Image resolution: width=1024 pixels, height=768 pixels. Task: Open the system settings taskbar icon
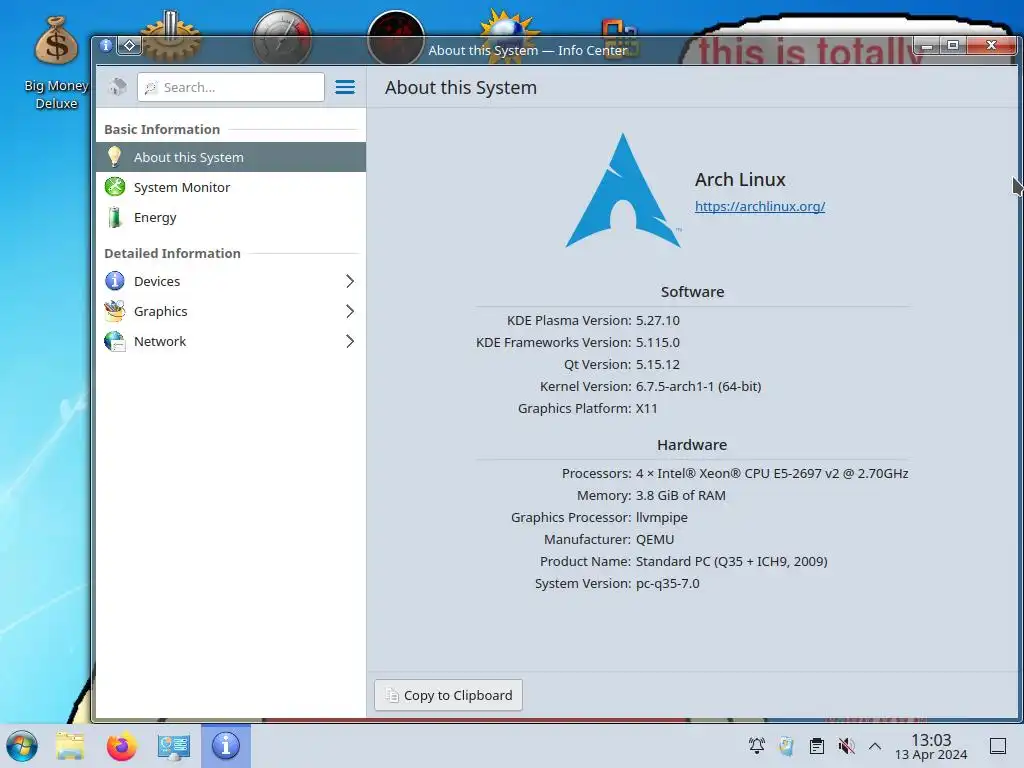173,746
